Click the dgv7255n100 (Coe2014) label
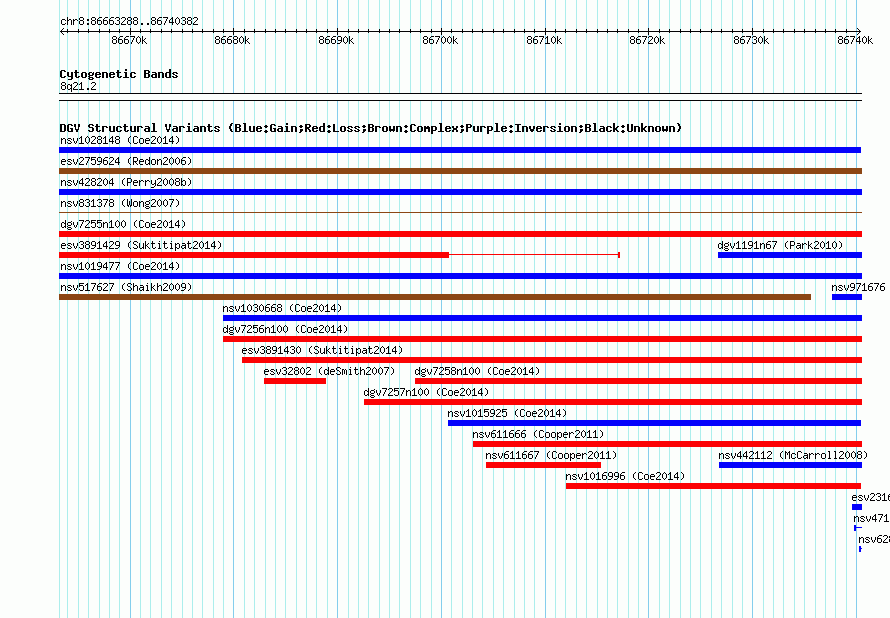The height and width of the screenshot is (618, 890). [123, 224]
